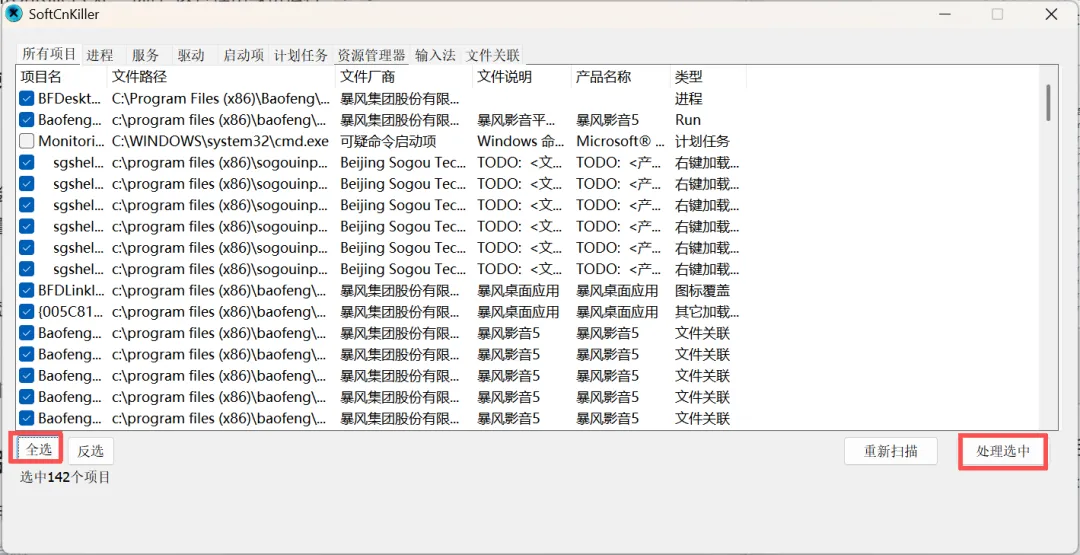Viewport: 1080px width, 555px height.
Task: Select the Monitori... item name
Action: (72, 141)
